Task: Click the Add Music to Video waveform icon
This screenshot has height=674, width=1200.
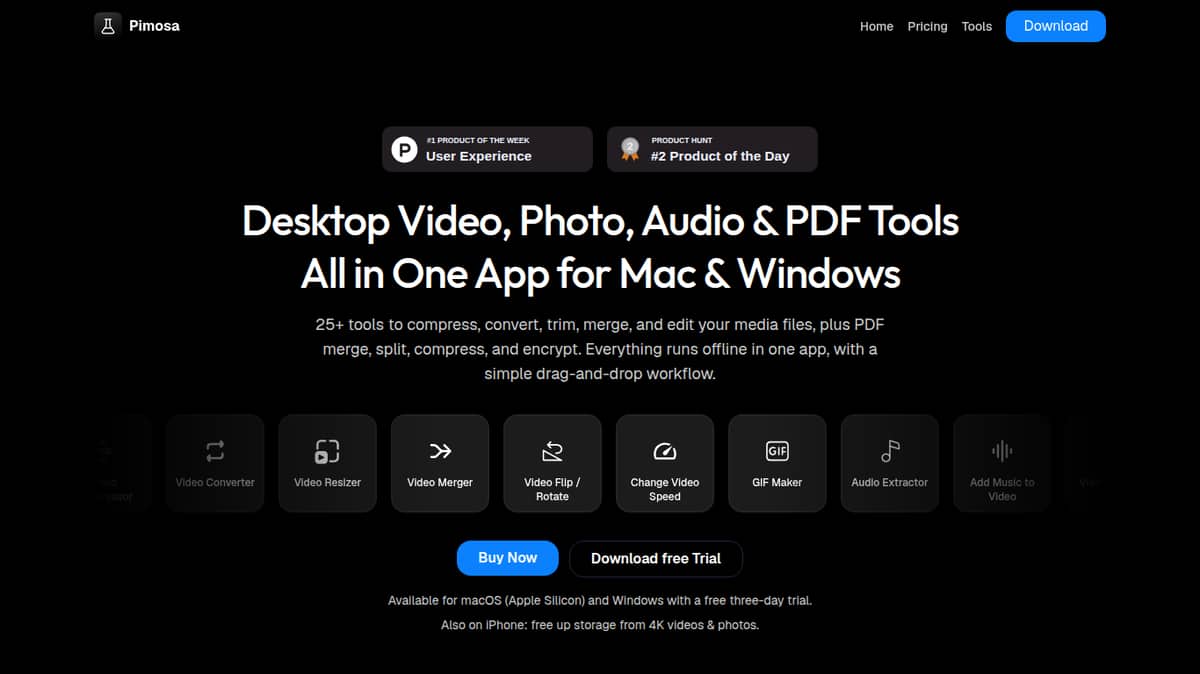Action: [1002, 451]
